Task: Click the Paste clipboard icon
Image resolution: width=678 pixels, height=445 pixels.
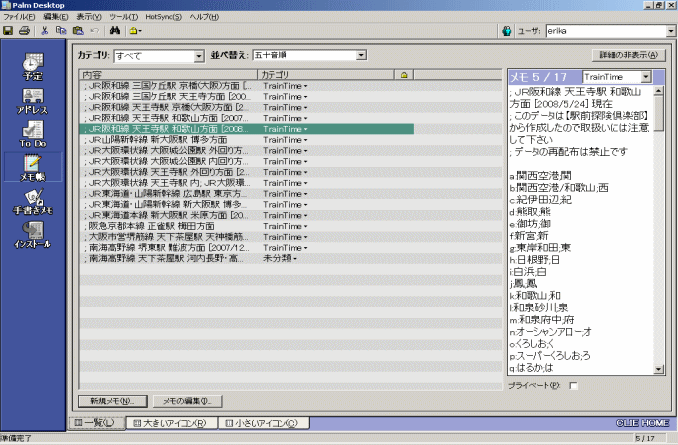Action: click(78, 31)
